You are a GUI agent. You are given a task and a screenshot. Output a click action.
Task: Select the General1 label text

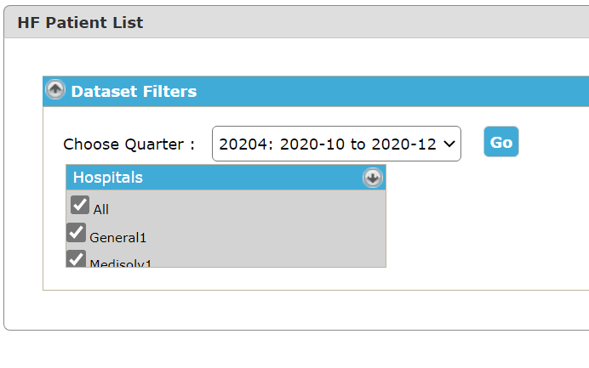click(118, 238)
